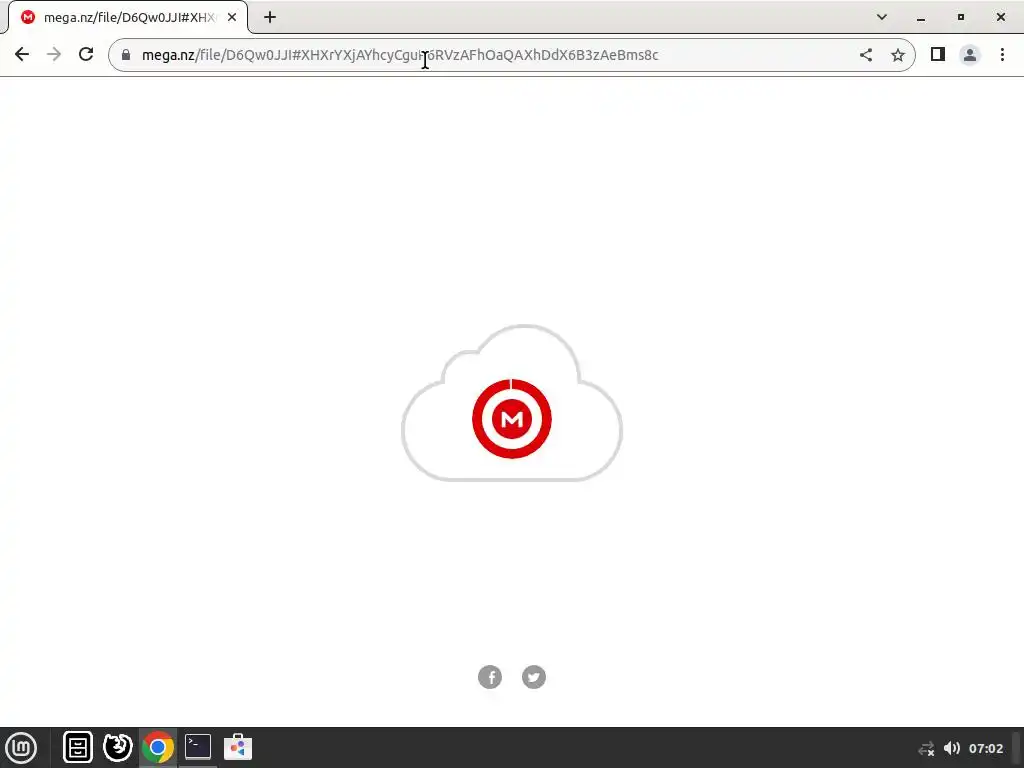The width and height of the screenshot is (1024, 768).
Task: Open the Software Manager from the taskbar
Action: (x=238, y=747)
